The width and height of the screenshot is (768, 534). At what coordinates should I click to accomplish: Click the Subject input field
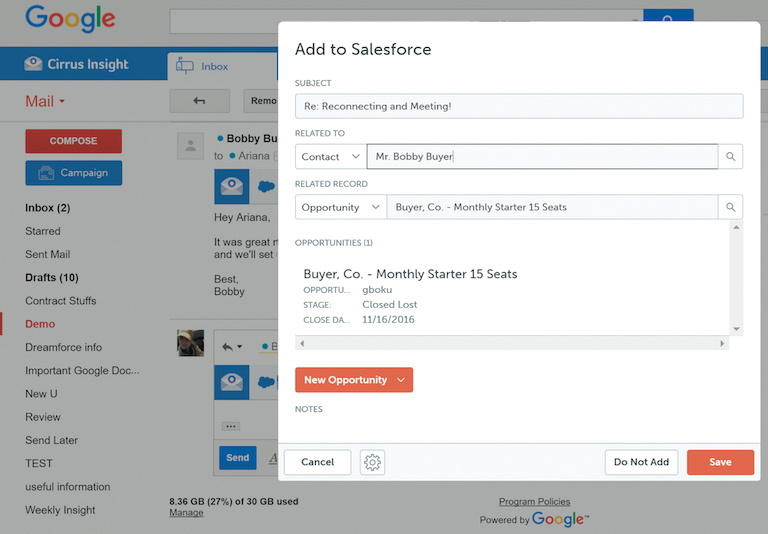(x=518, y=106)
